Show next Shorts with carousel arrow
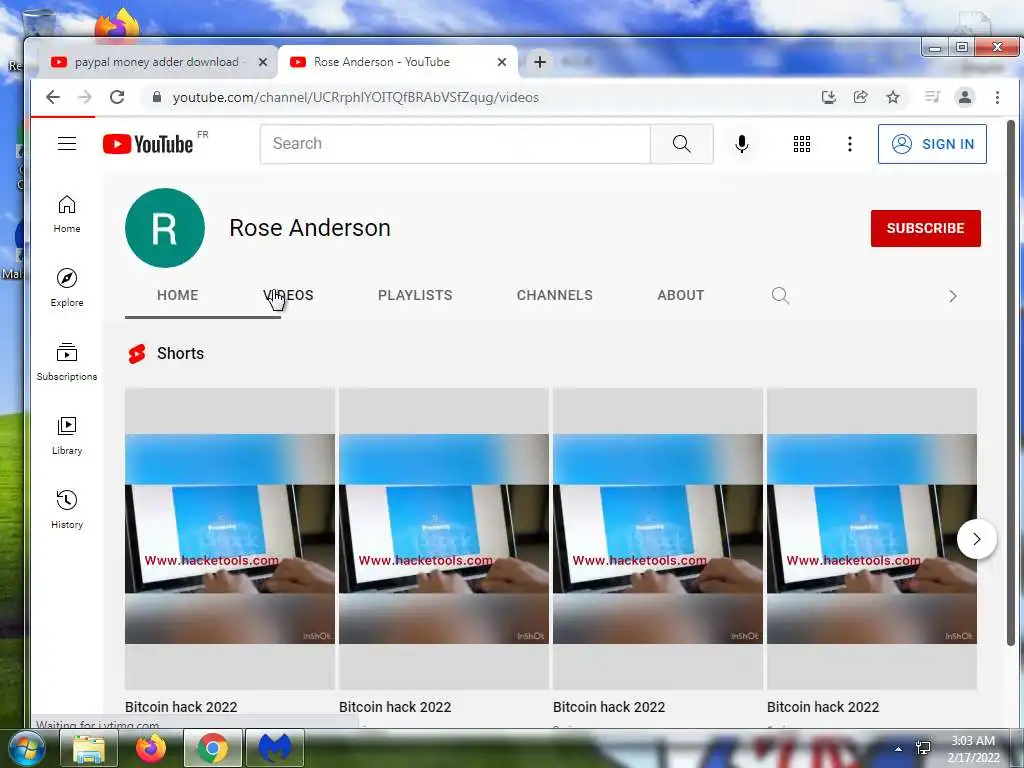Viewport: 1024px width, 768px height. tap(976, 539)
